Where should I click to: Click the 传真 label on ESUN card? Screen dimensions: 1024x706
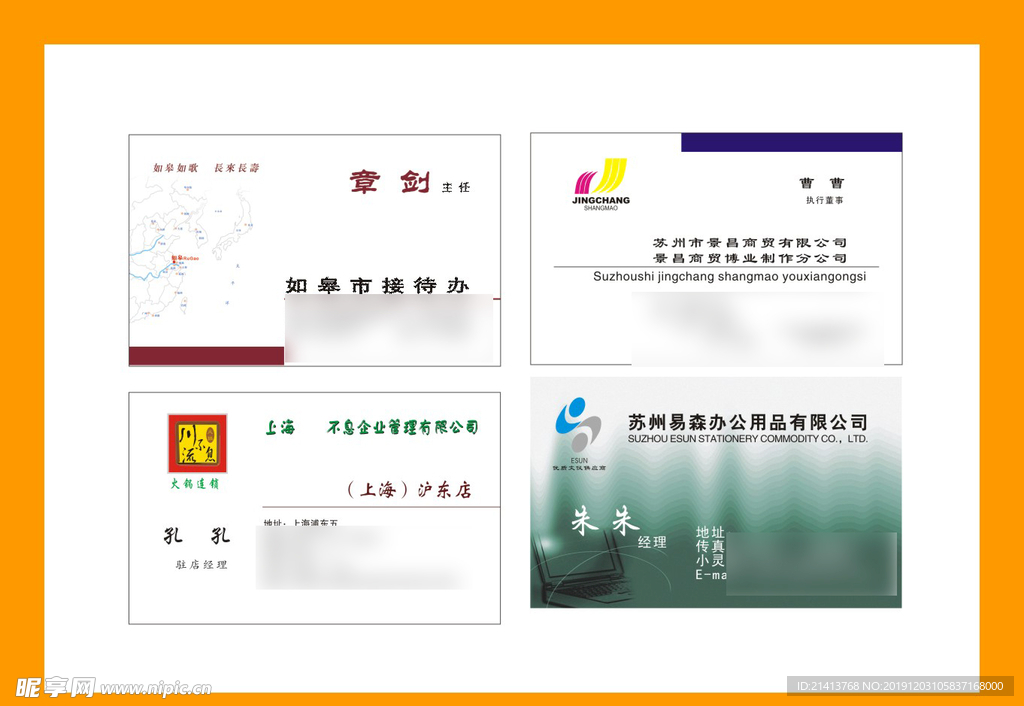710,547
